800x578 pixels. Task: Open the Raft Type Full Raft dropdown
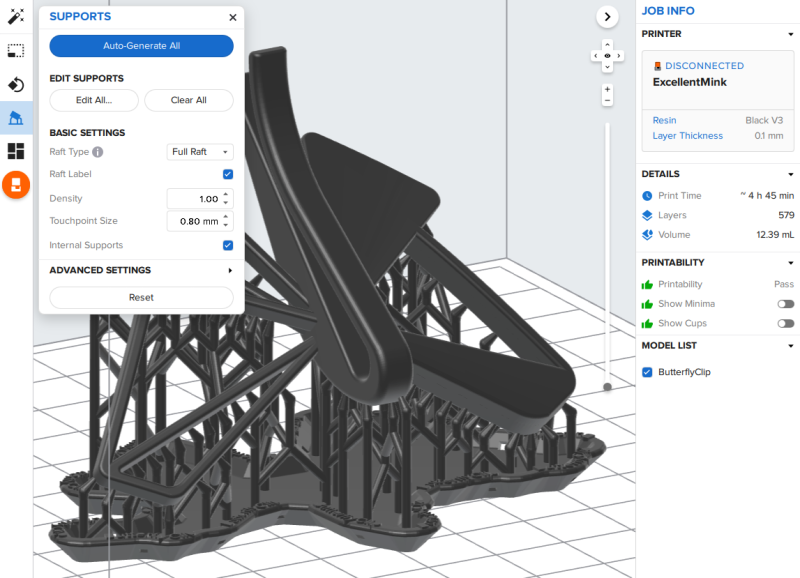200,152
